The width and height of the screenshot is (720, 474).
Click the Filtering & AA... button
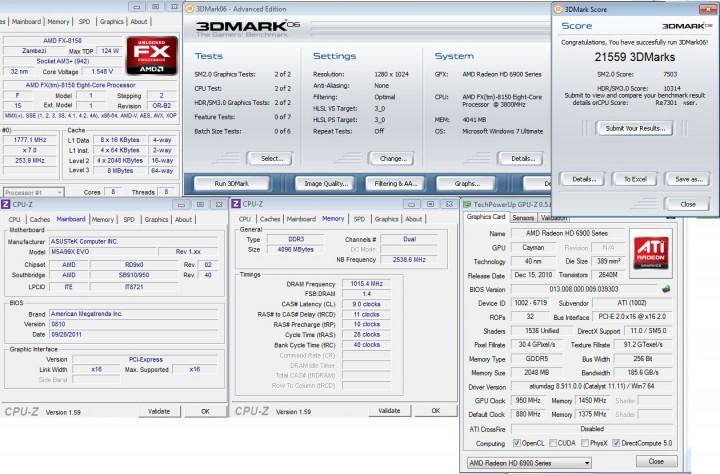(x=395, y=183)
